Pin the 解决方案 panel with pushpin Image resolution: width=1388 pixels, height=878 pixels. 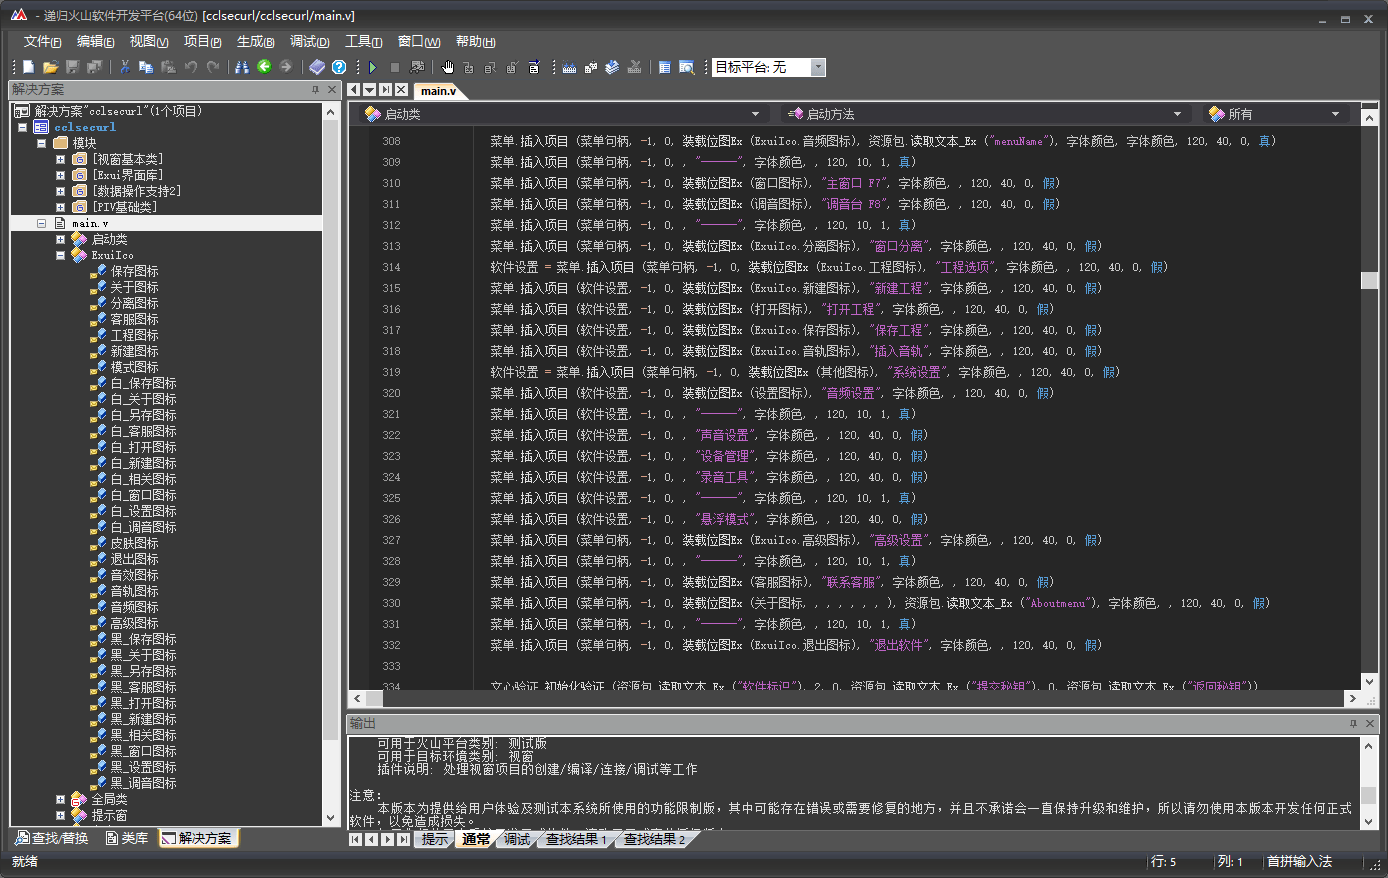click(315, 90)
